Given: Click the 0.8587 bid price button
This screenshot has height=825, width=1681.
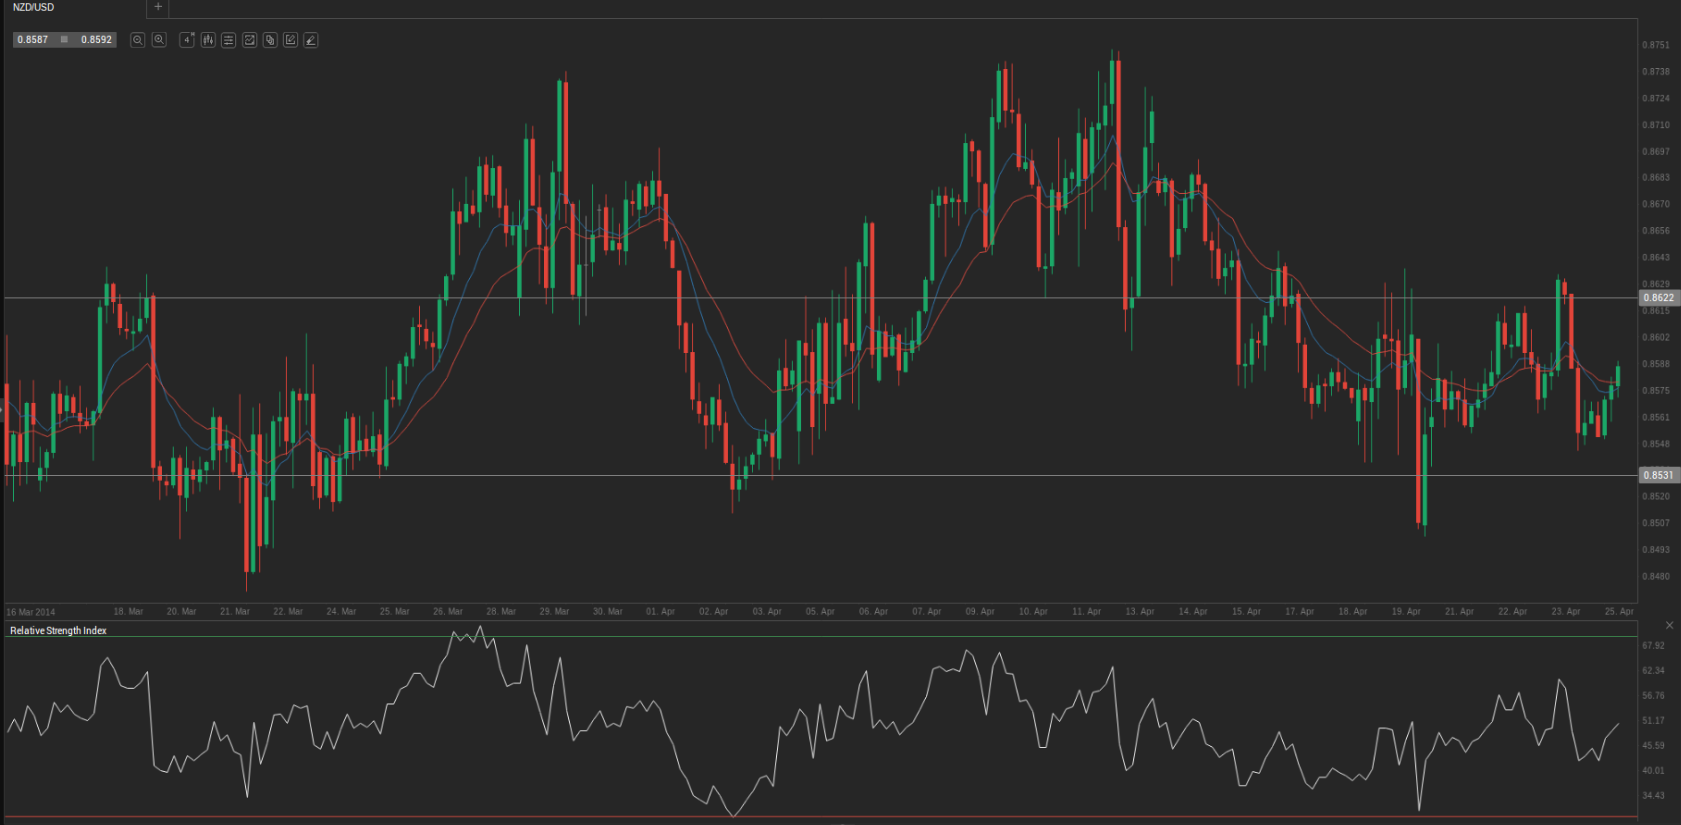Looking at the screenshot, I should (x=33, y=40).
